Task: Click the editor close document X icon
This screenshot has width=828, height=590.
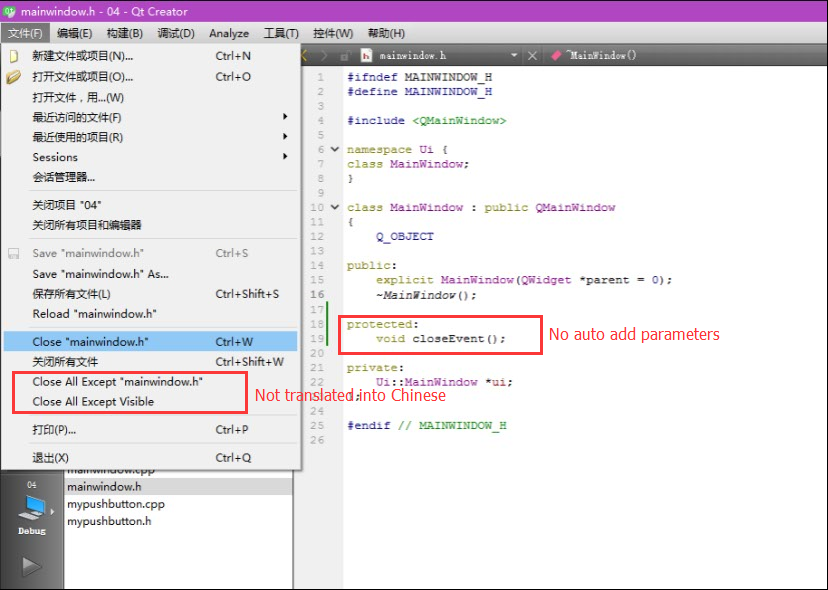Action: [x=533, y=56]
